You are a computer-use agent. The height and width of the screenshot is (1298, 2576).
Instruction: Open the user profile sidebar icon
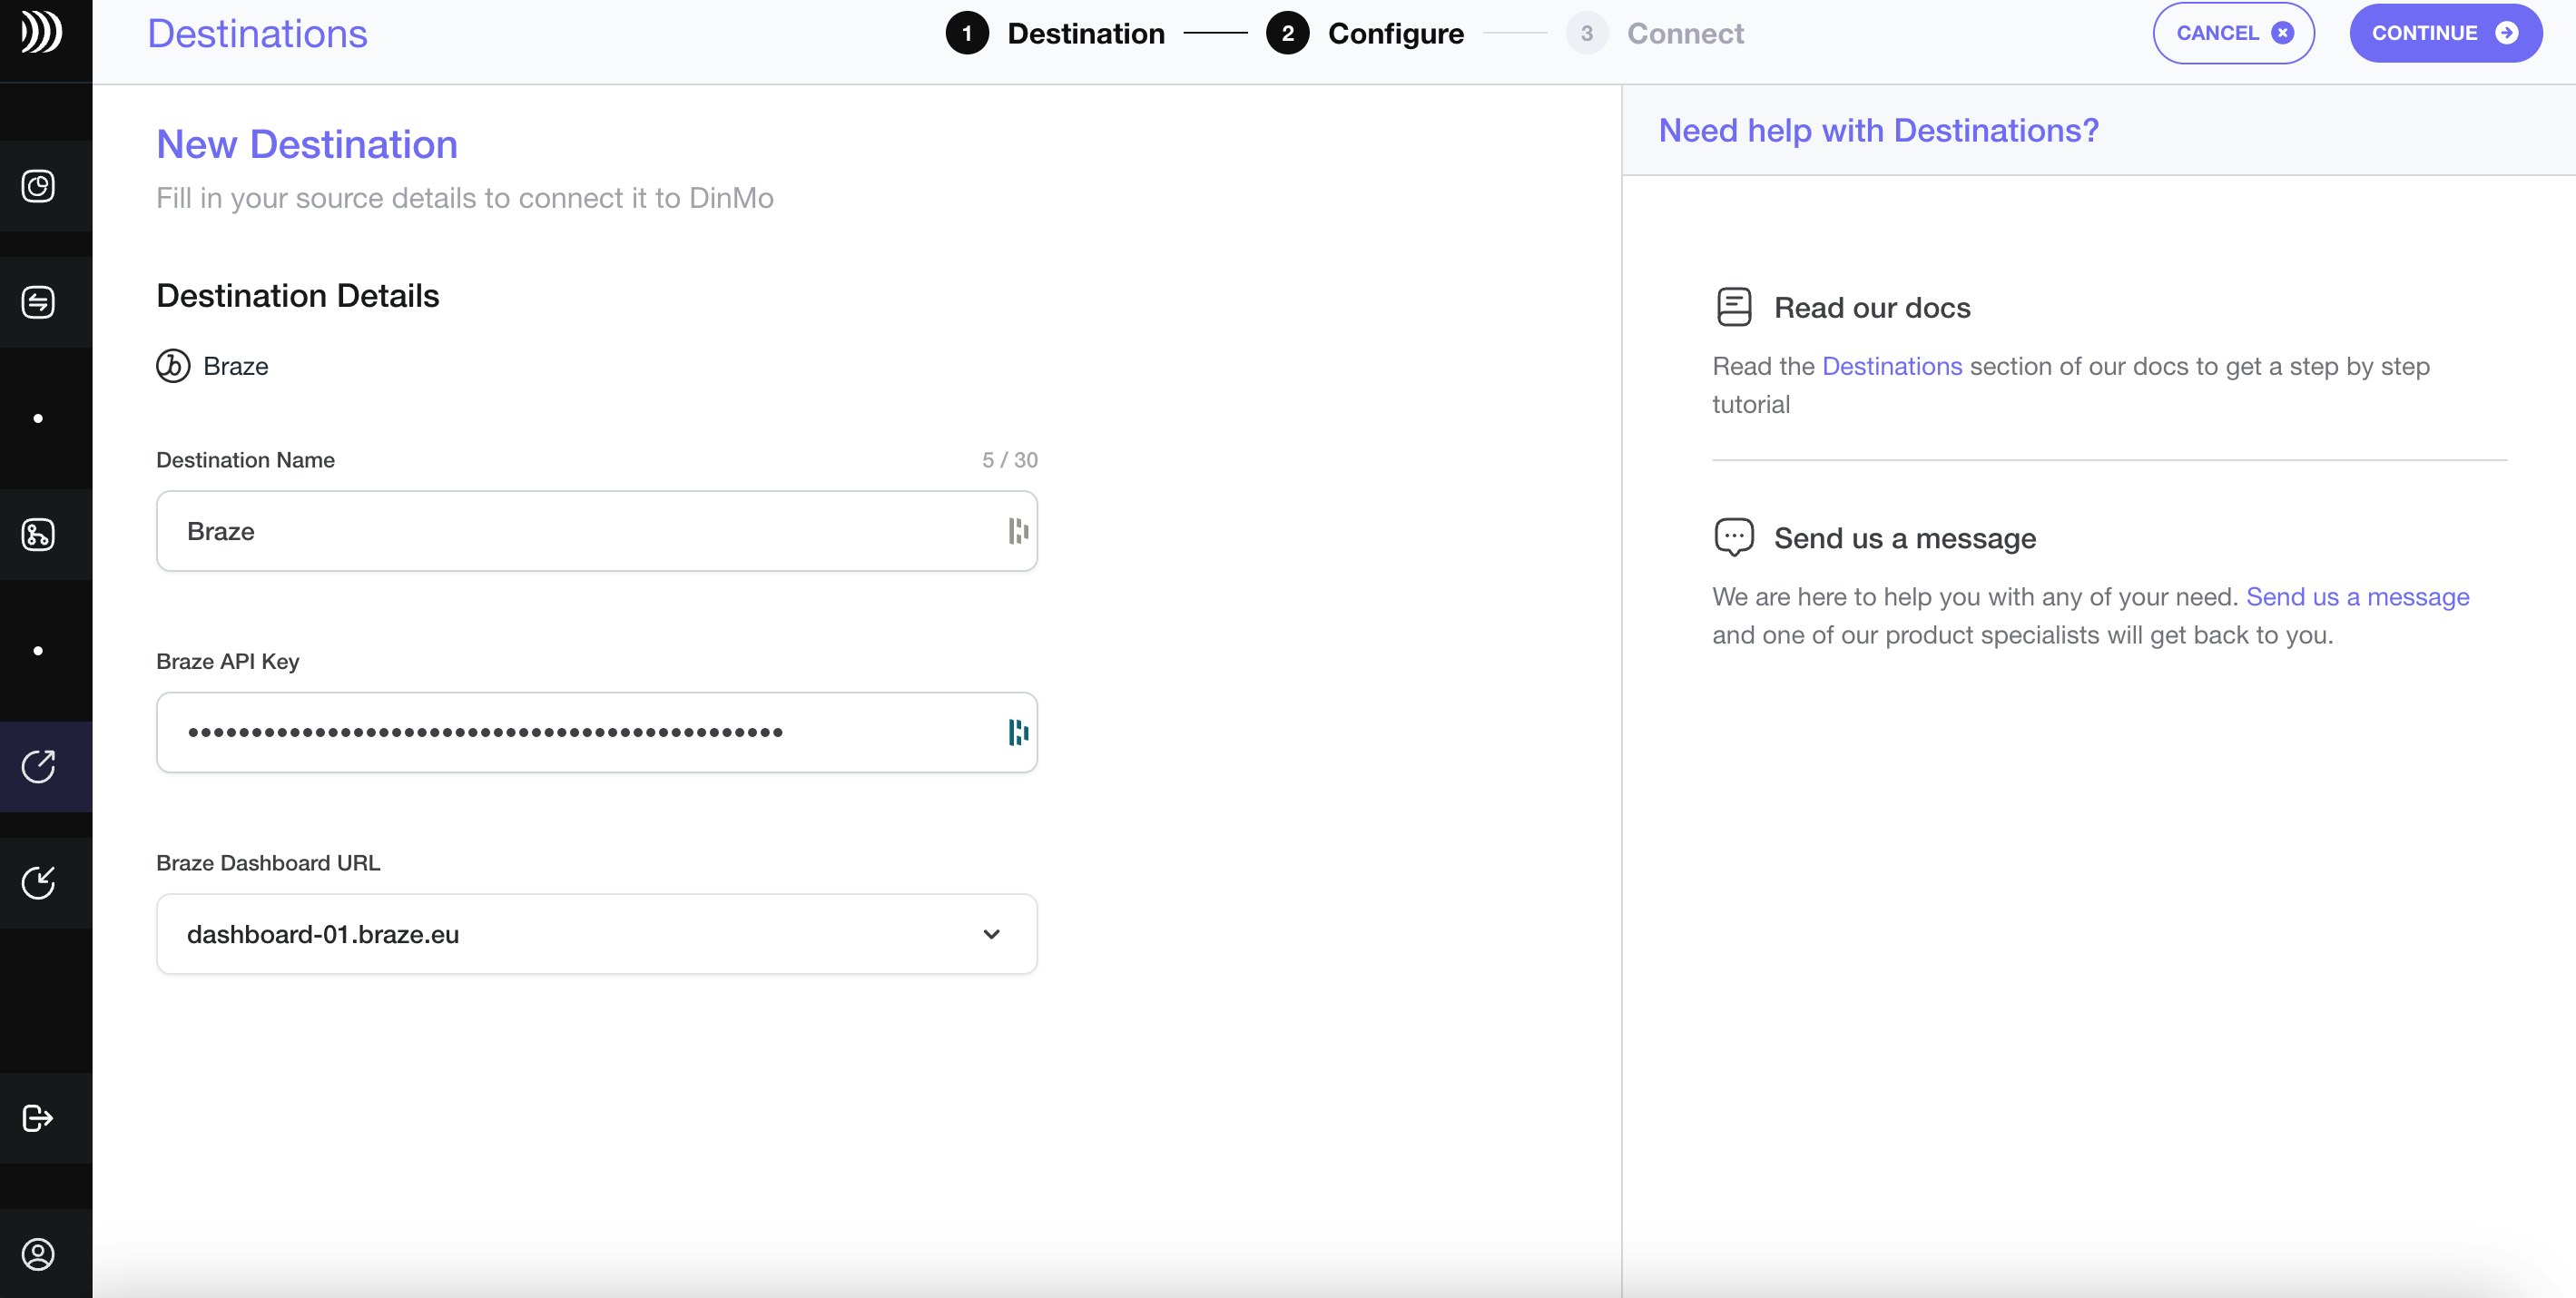pyautogui.click(x=38, y=1254)
